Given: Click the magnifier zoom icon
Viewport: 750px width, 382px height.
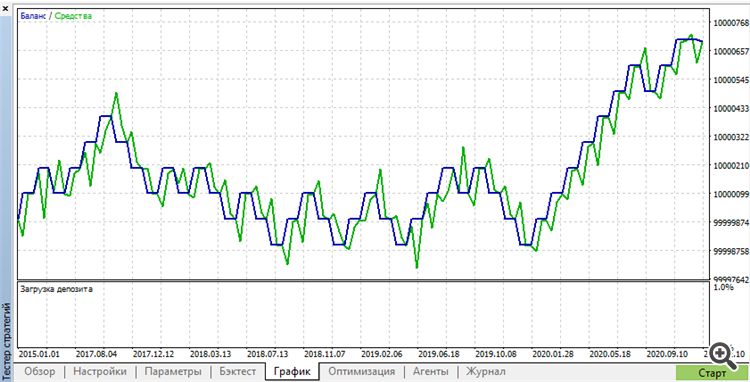Looking at the screenshot, I should coord(722,355).
